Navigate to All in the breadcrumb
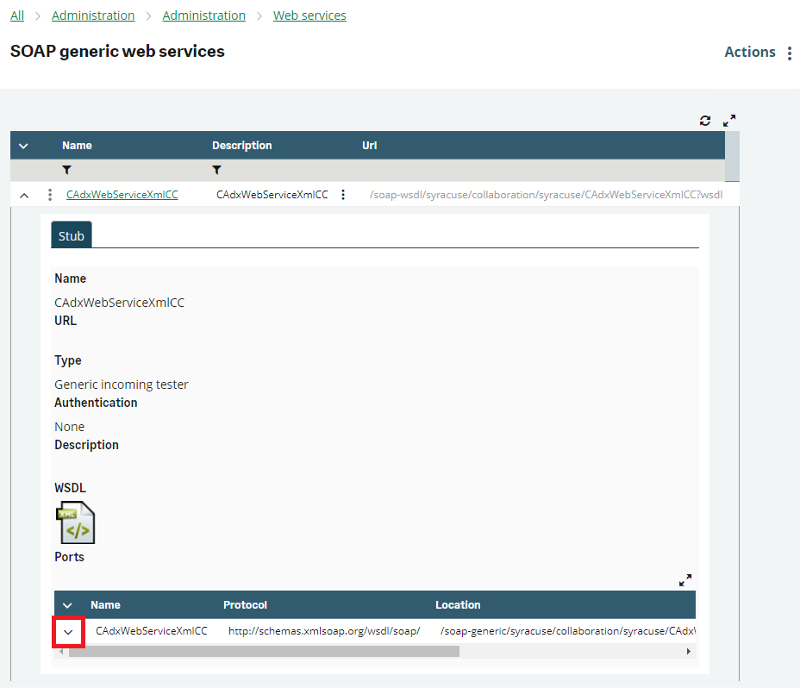The image size is (800, 688). click(17, 16)
